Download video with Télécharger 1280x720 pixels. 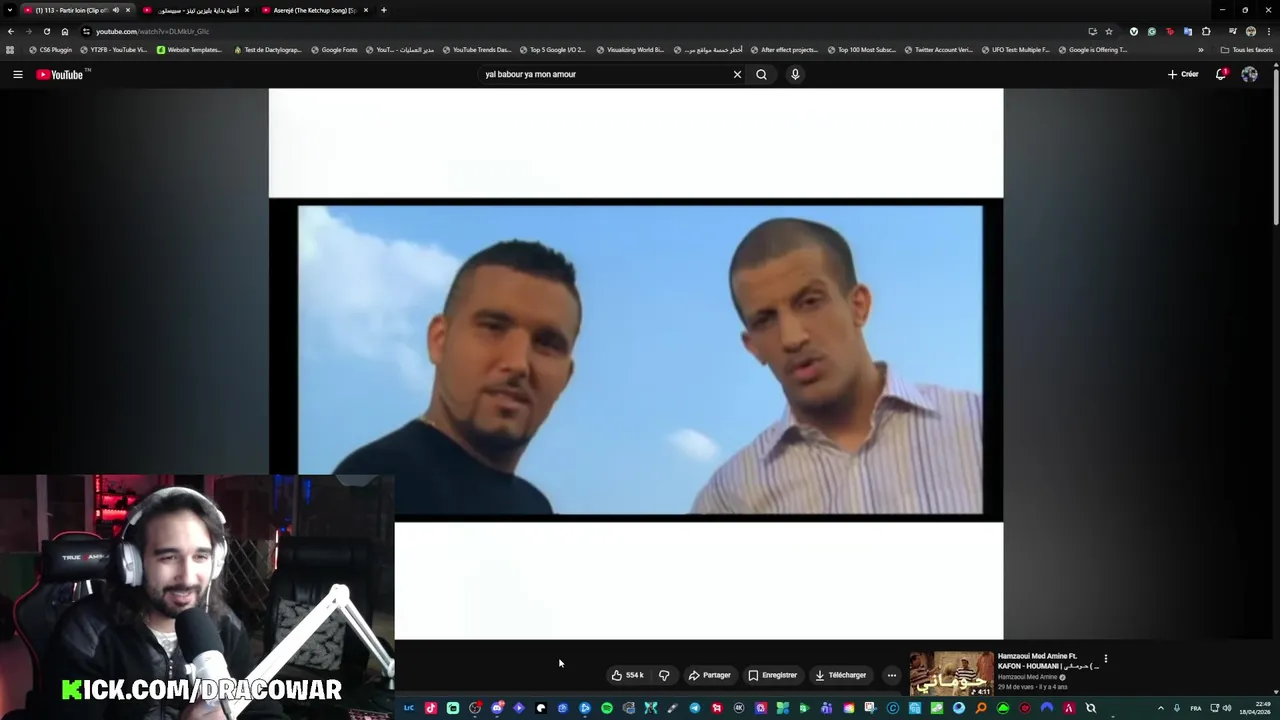[x=841, y=675]
